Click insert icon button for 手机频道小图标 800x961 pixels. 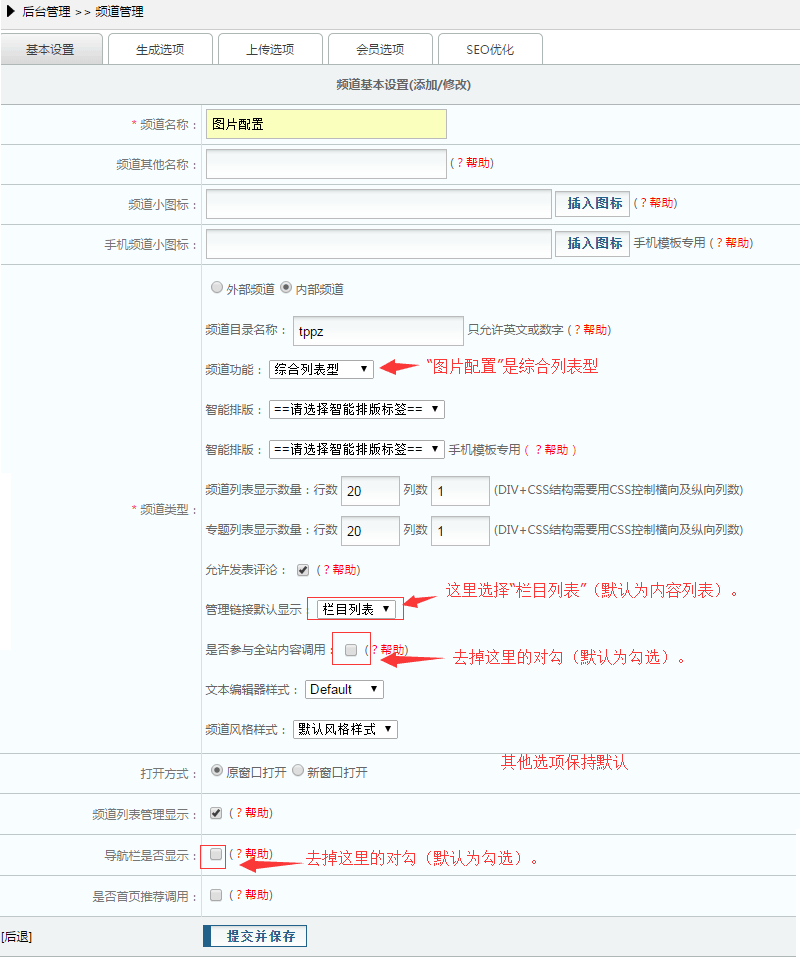click(x=594, y=243)
